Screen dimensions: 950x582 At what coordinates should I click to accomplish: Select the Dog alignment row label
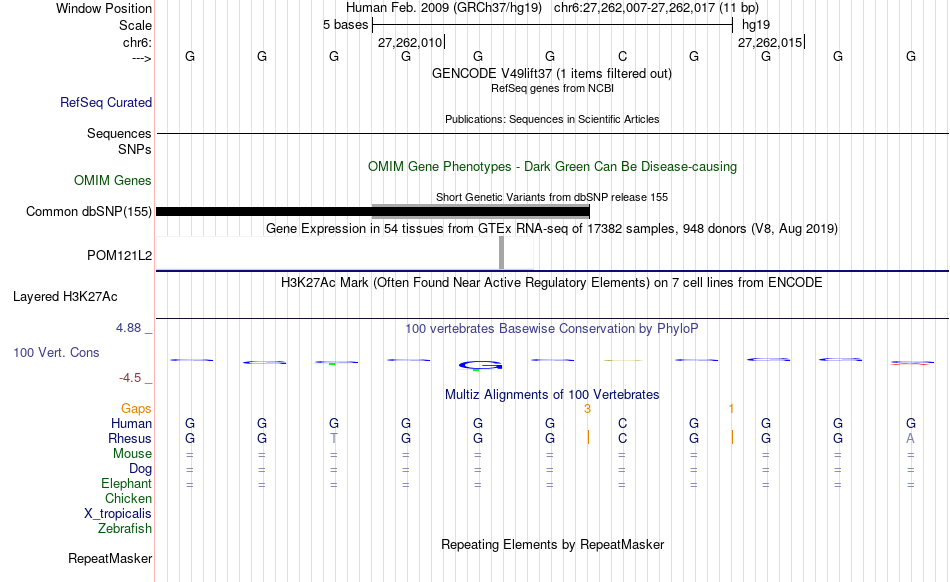click(x=140, y=469)
